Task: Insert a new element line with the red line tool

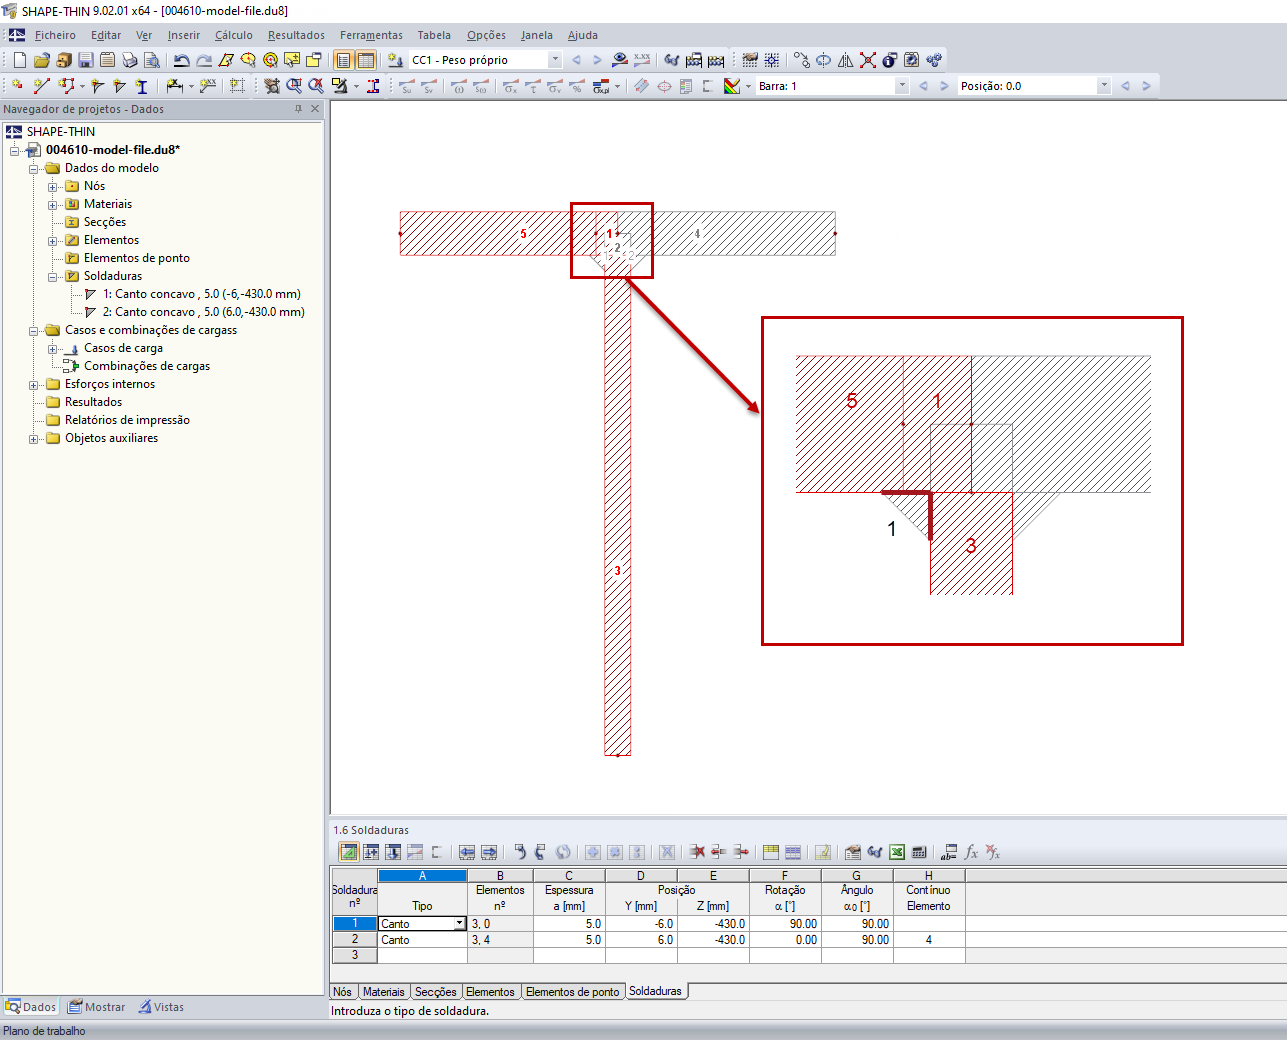Action: [x=42, y=86]
